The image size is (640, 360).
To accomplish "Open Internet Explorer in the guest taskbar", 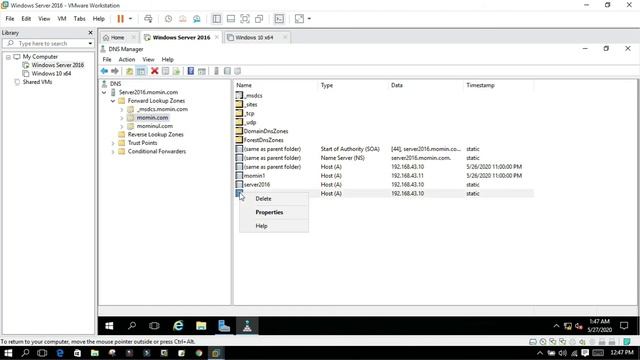I will 178,326.
